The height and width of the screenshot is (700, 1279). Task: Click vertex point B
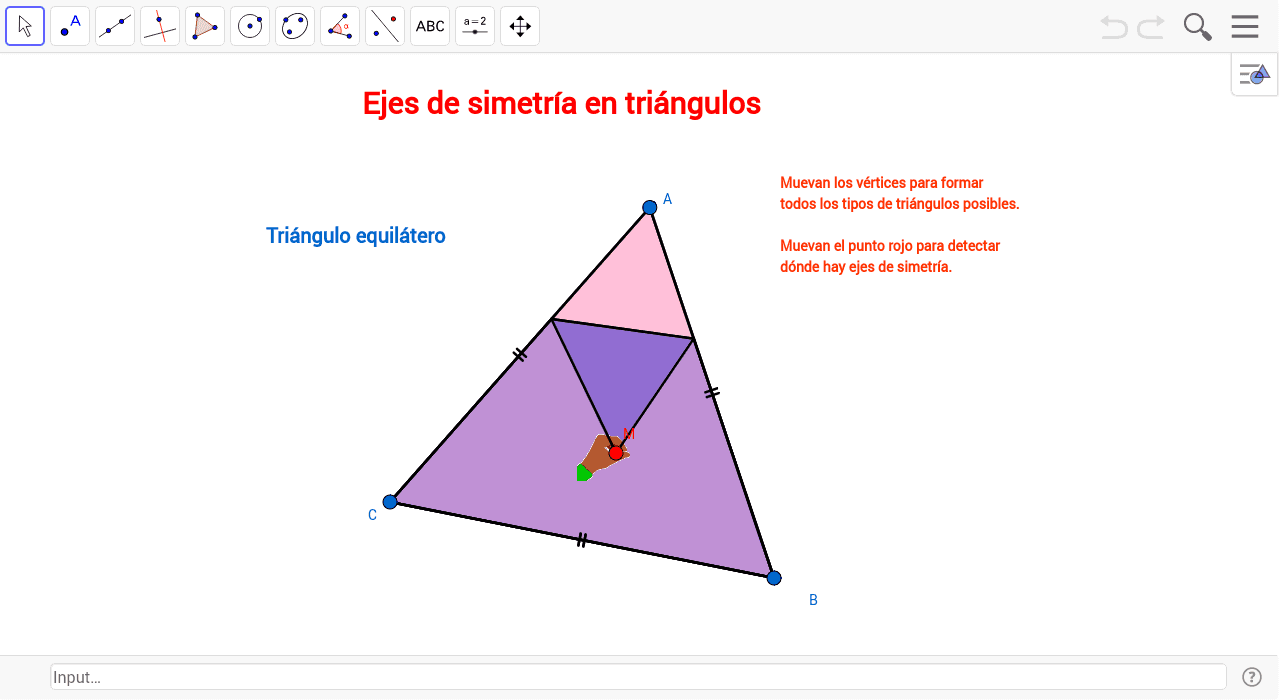[x=774, y=577]
